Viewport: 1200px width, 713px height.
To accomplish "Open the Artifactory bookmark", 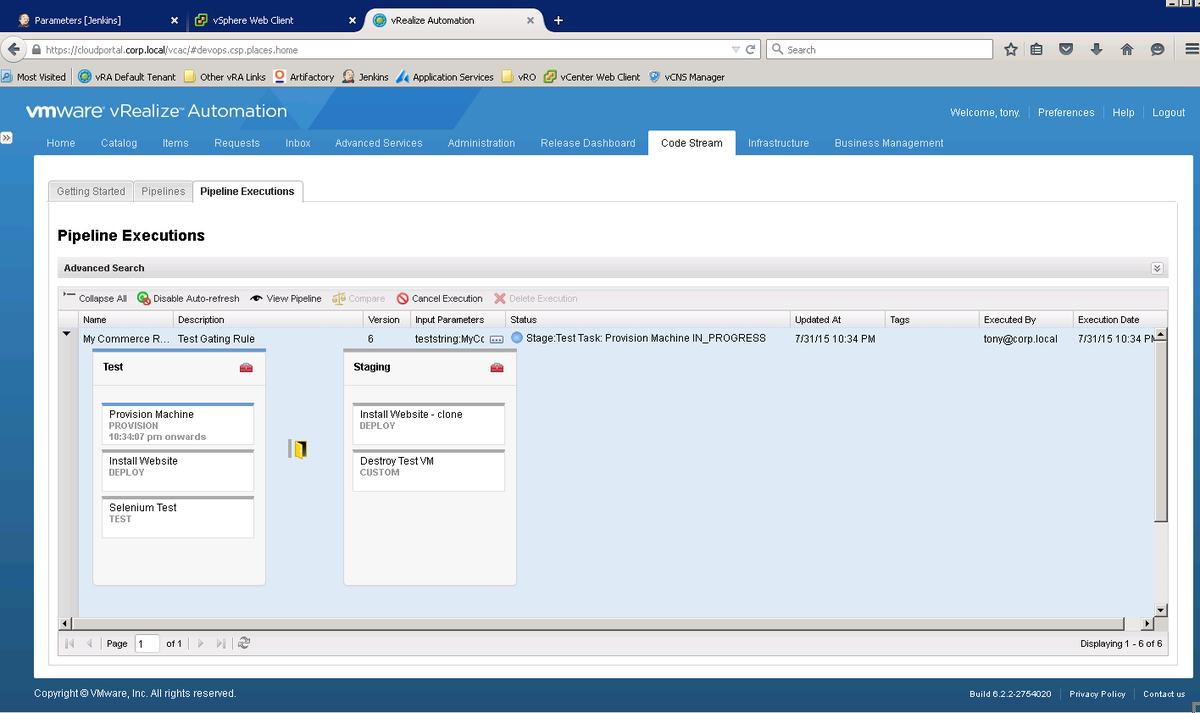I will coord(303,76).
